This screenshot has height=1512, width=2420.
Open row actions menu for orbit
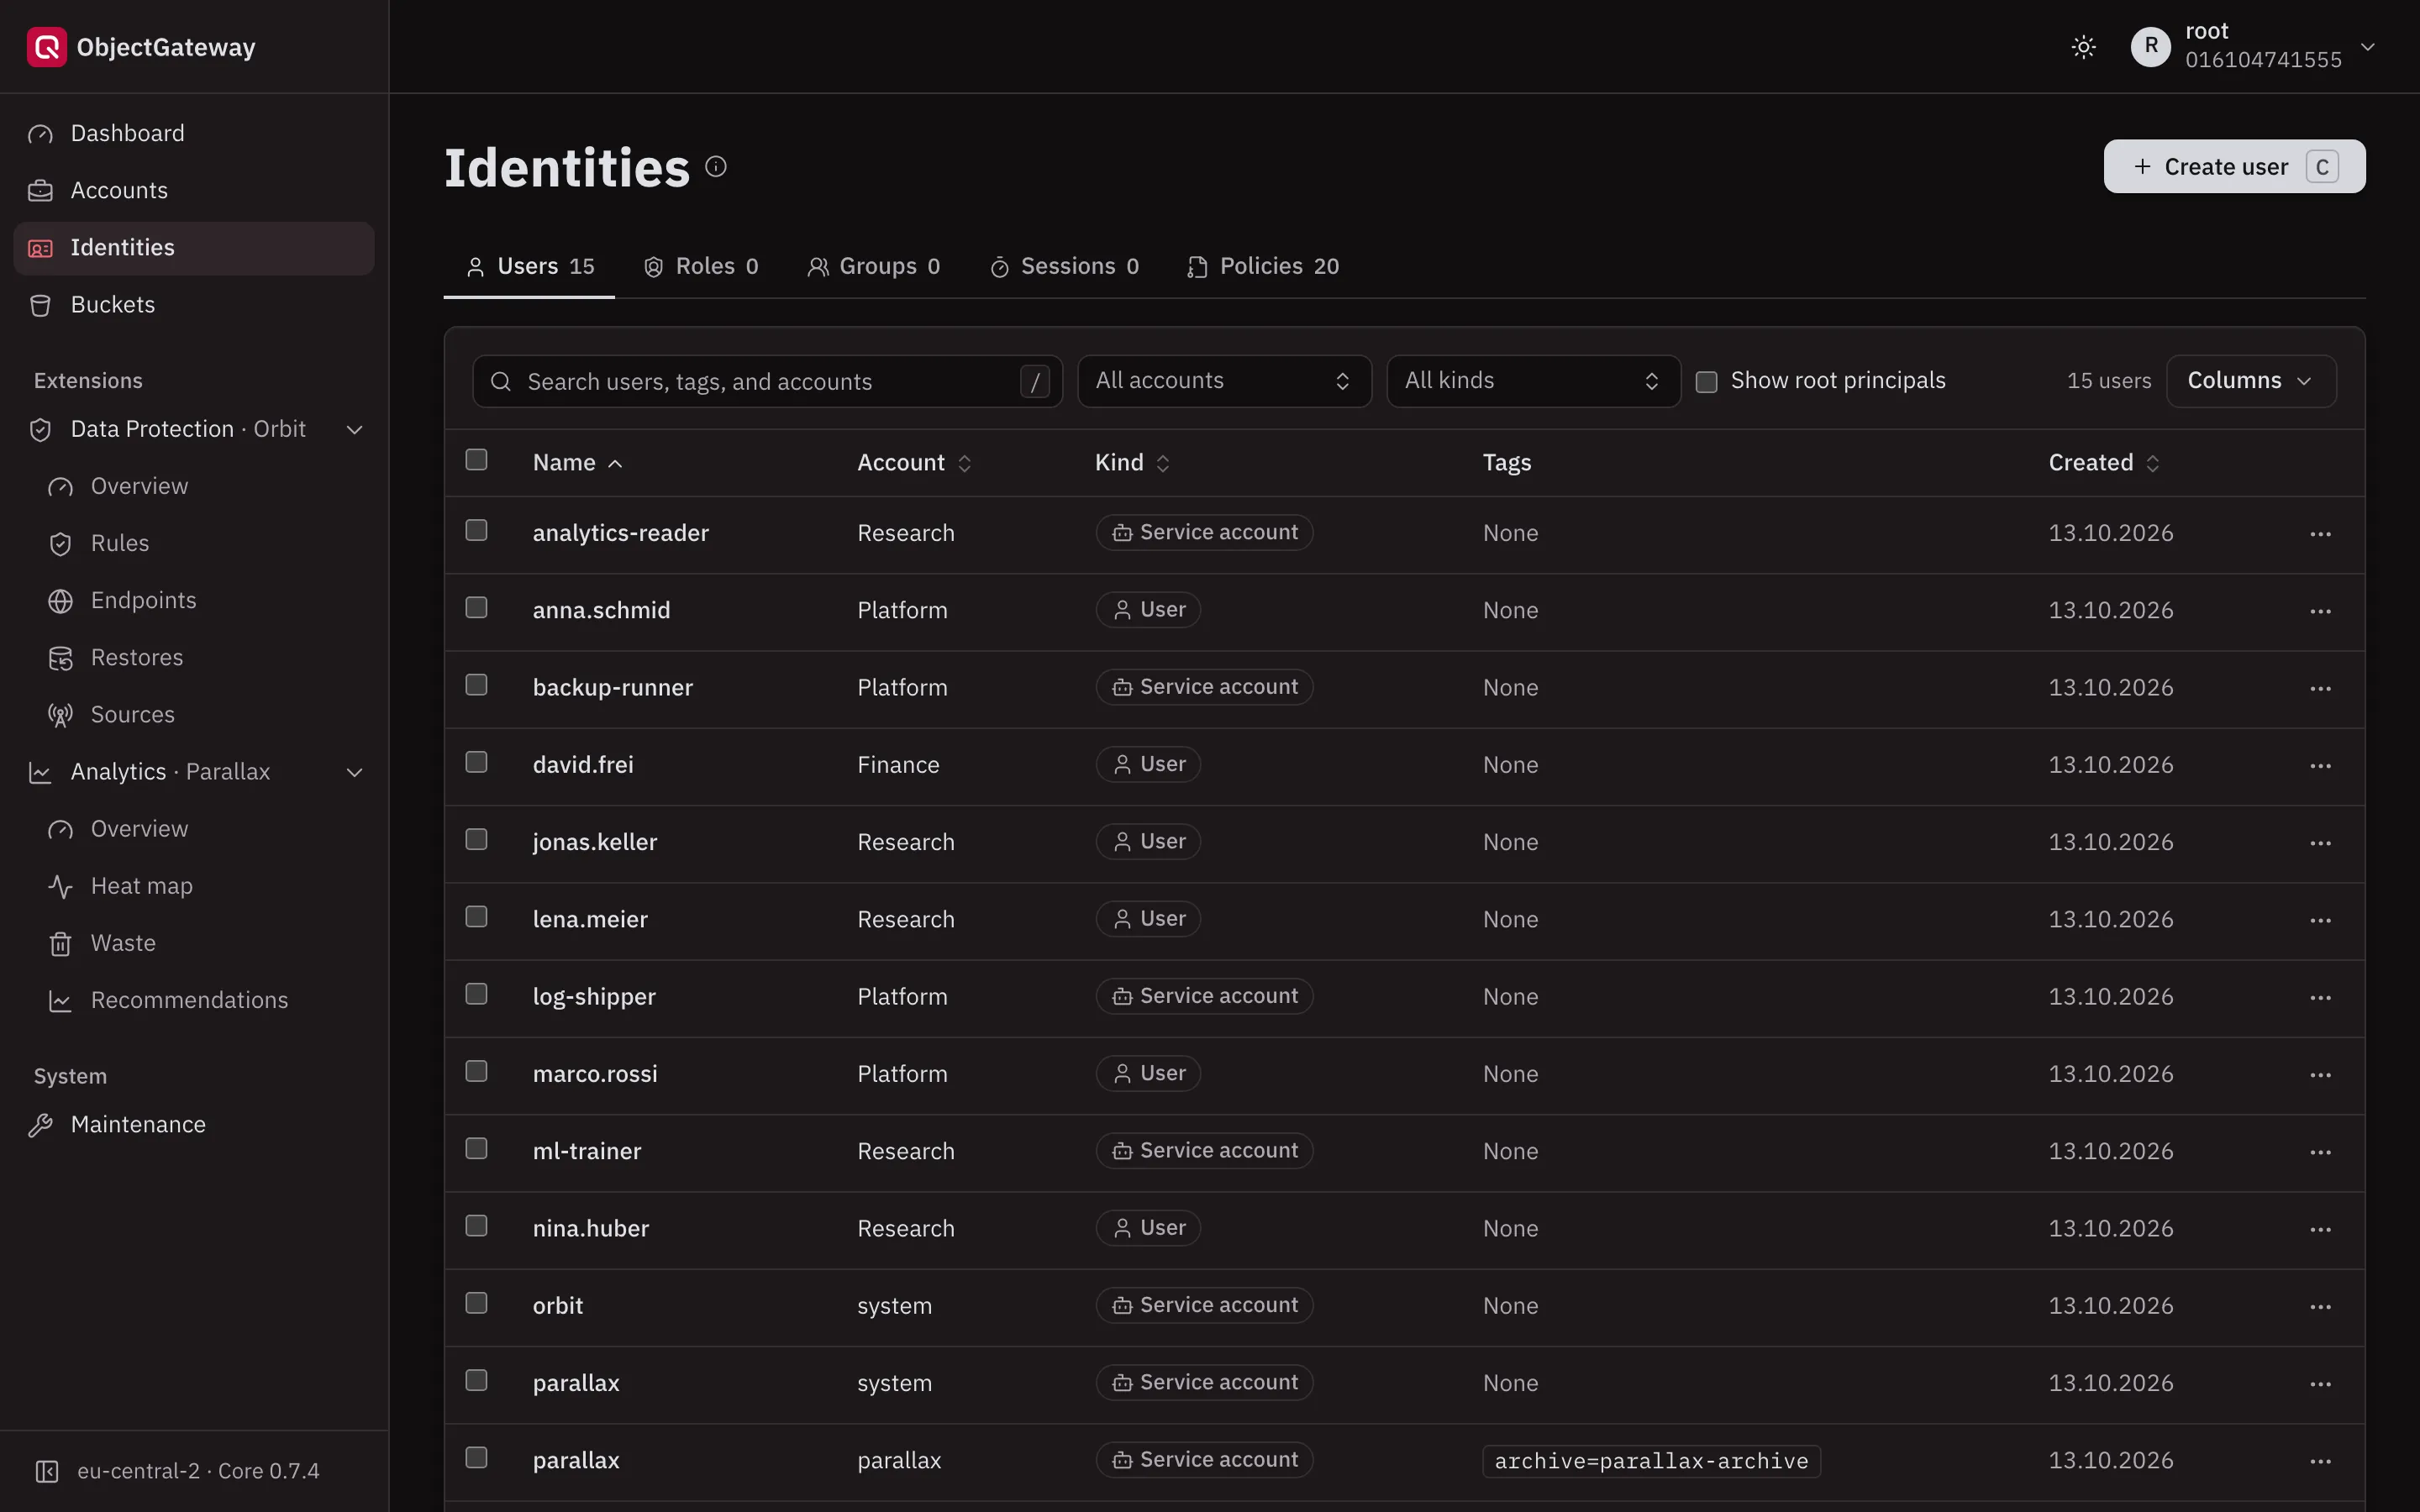pos(2320,1306)
